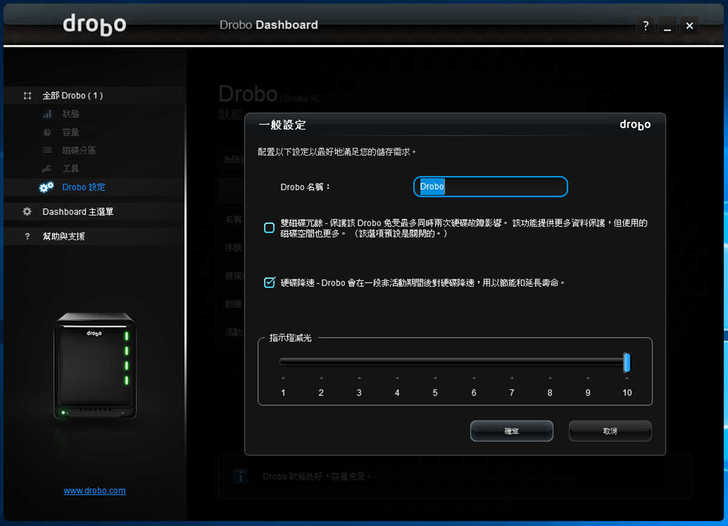Select the 磁碟分區 sidebar menu item
The image size is (728, 526).
[x=79, y=151]
